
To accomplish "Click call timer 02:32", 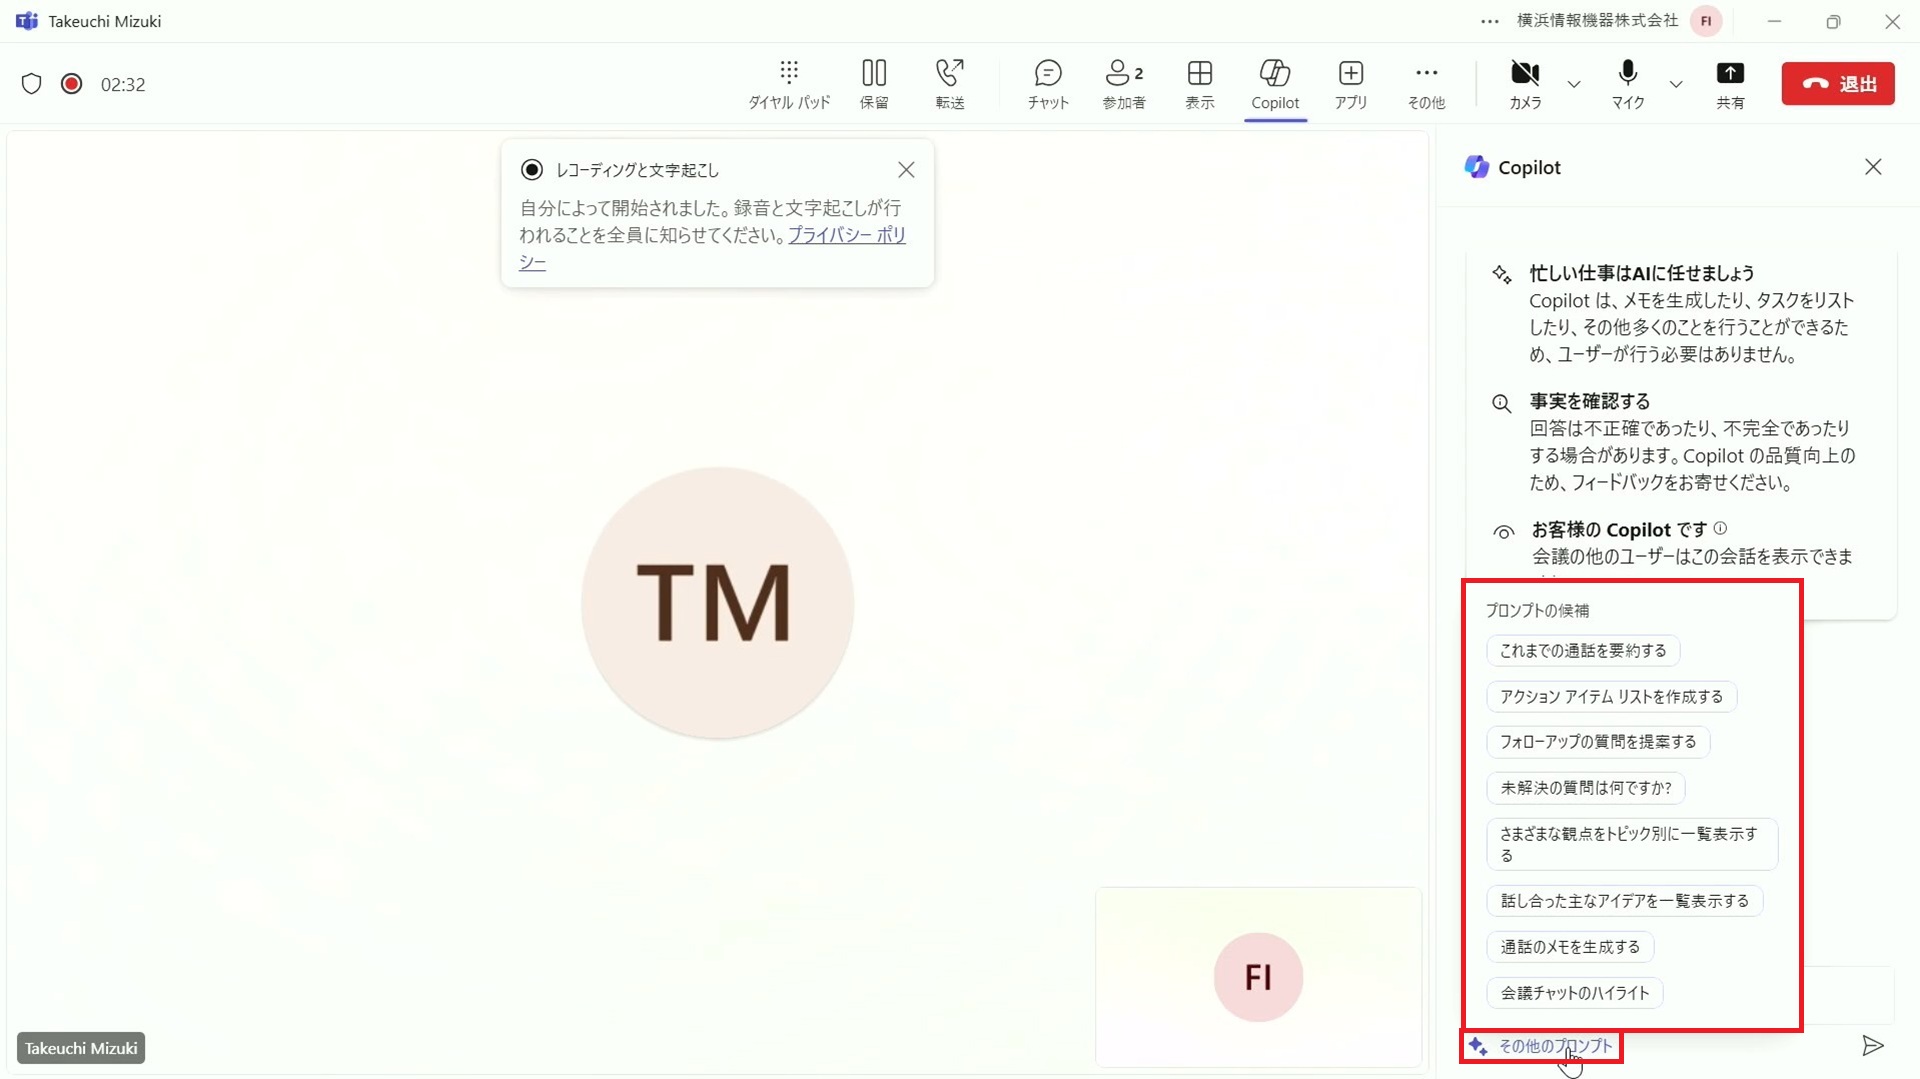I will pos(123,85).
